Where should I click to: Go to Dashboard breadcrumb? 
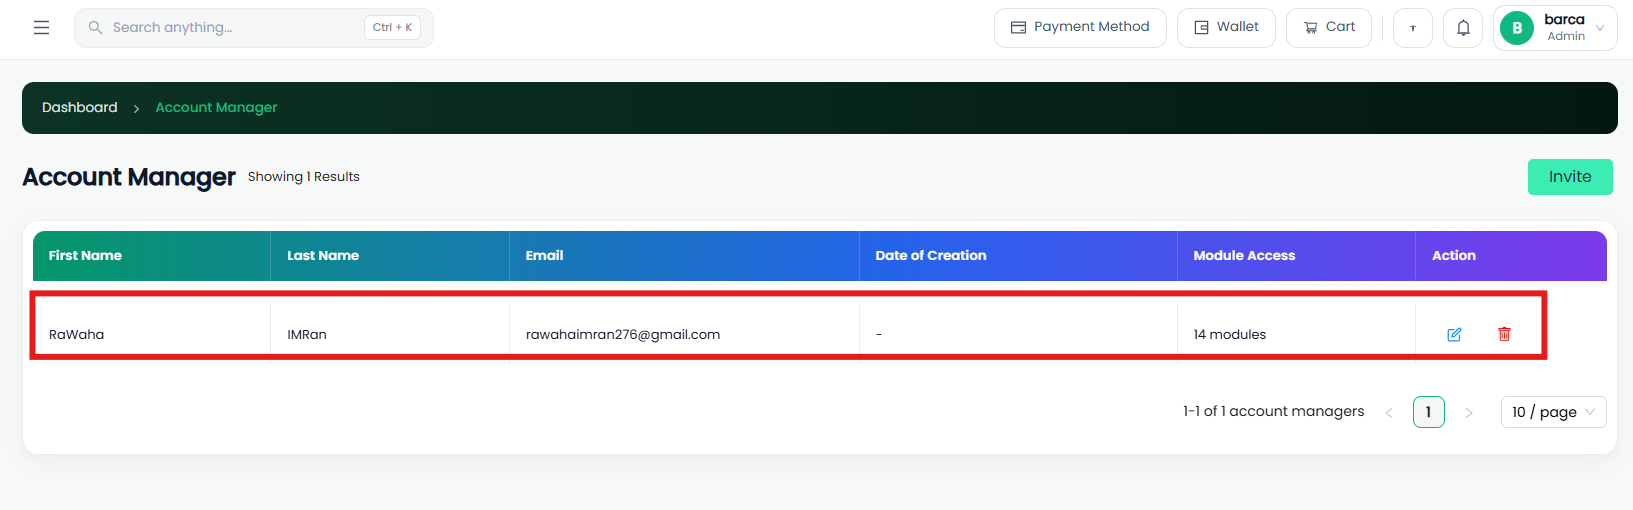click(80, 107)
